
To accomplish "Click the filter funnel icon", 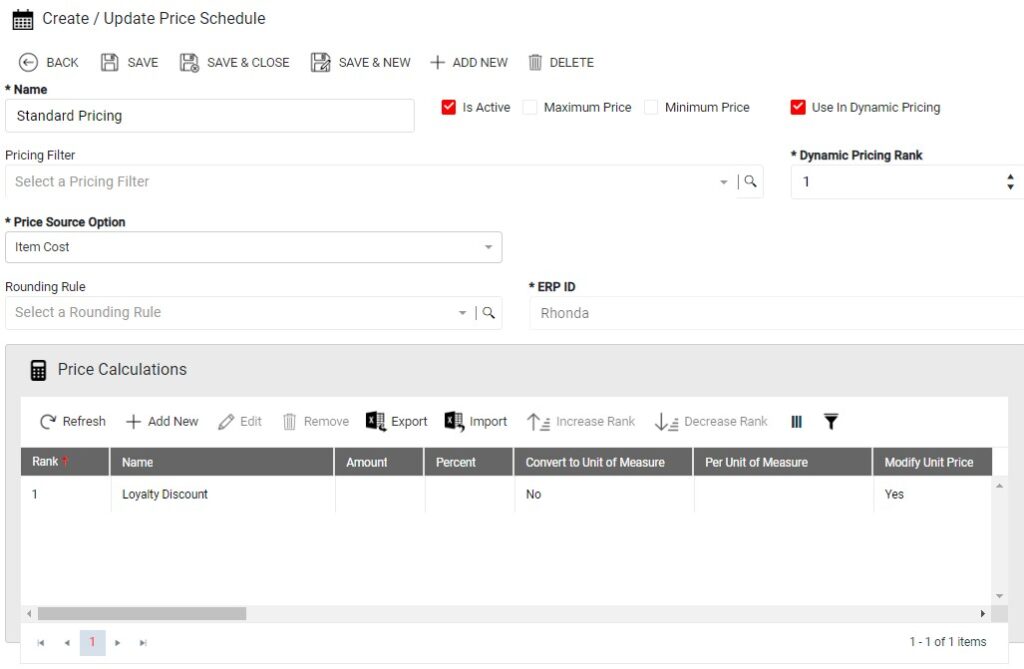I will [831, 421].
